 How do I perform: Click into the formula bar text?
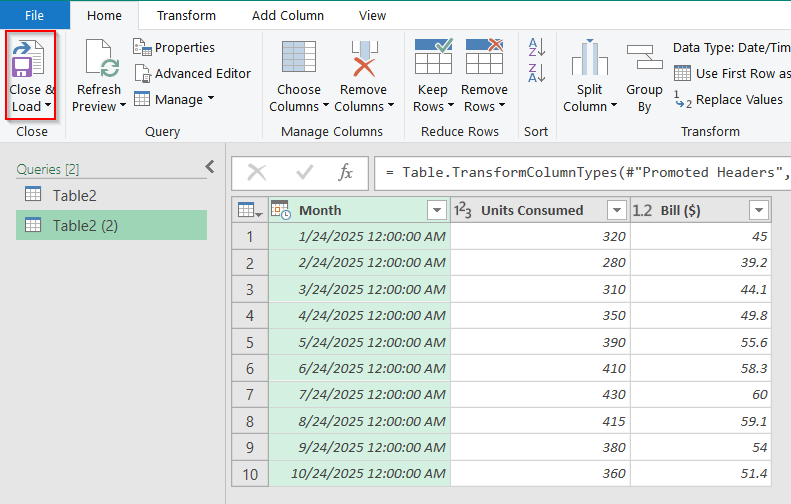[585, 173]
